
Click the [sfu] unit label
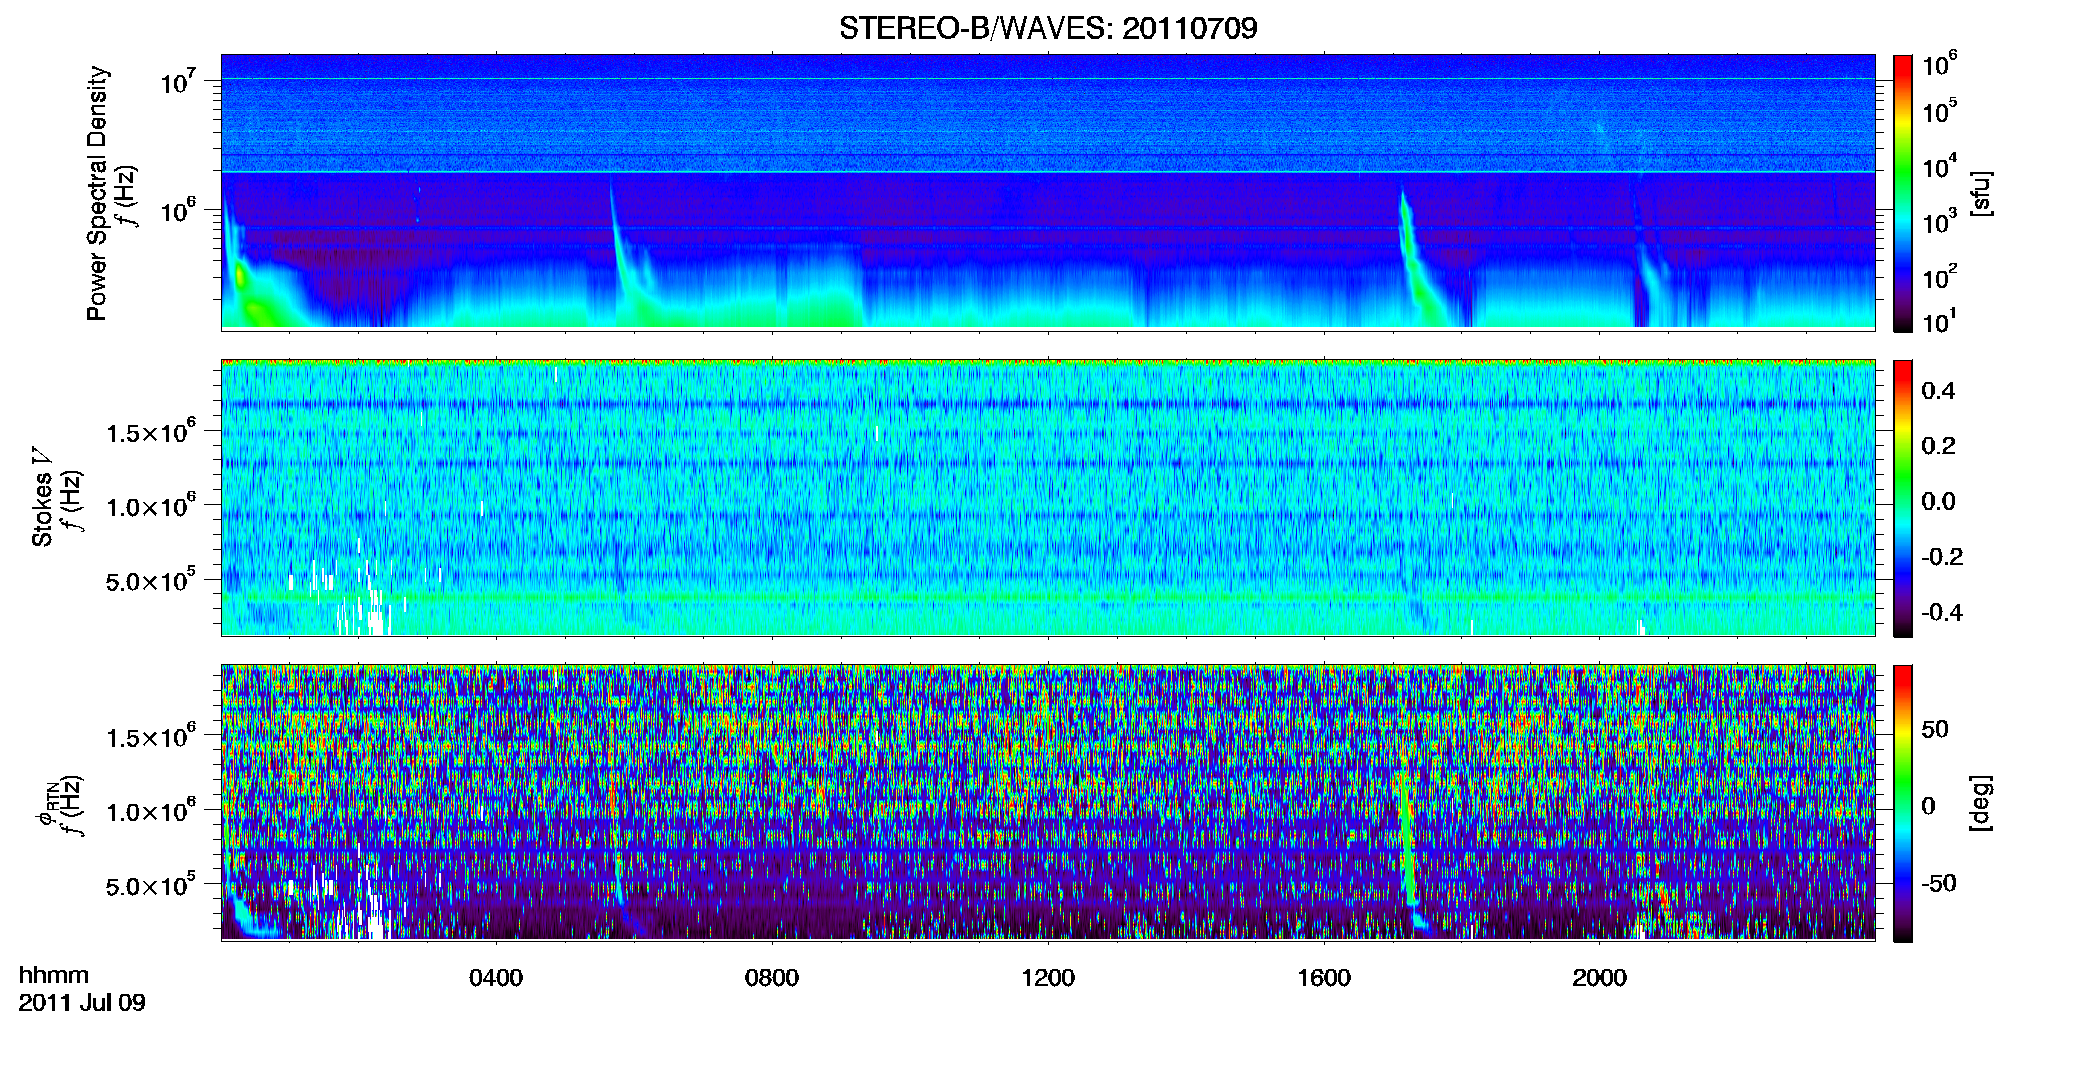[1981, 193]
